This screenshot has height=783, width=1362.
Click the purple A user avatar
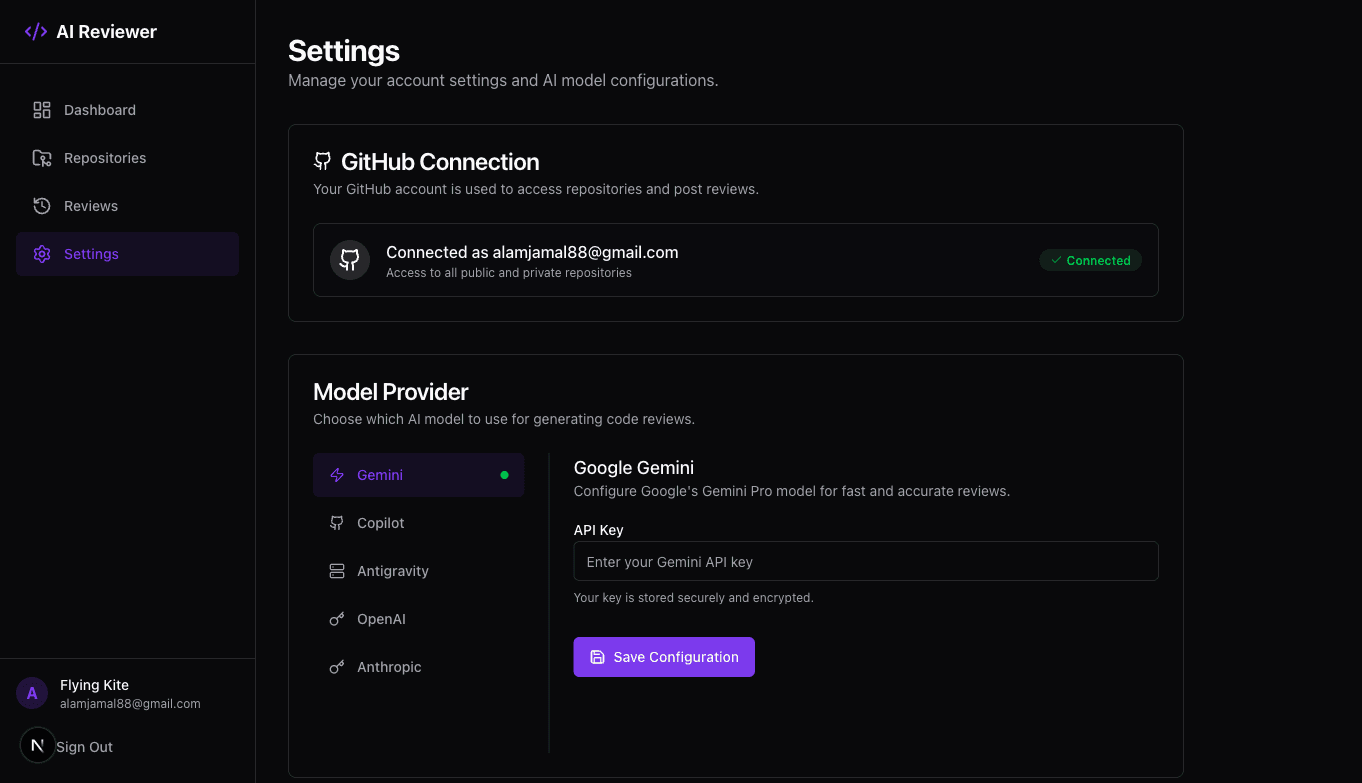pos(32,693)
